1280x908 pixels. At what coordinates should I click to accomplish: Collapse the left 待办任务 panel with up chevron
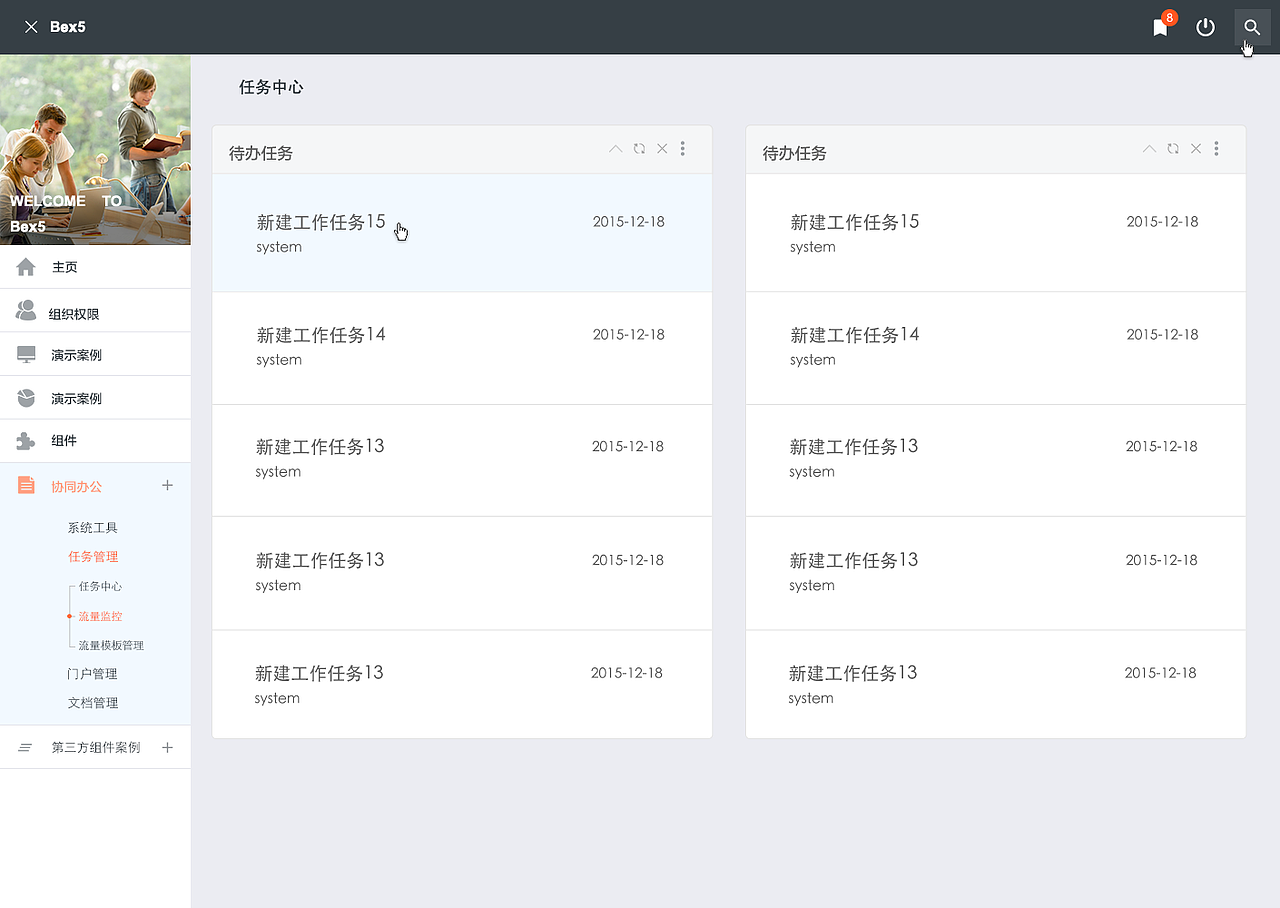pos(615,148)
